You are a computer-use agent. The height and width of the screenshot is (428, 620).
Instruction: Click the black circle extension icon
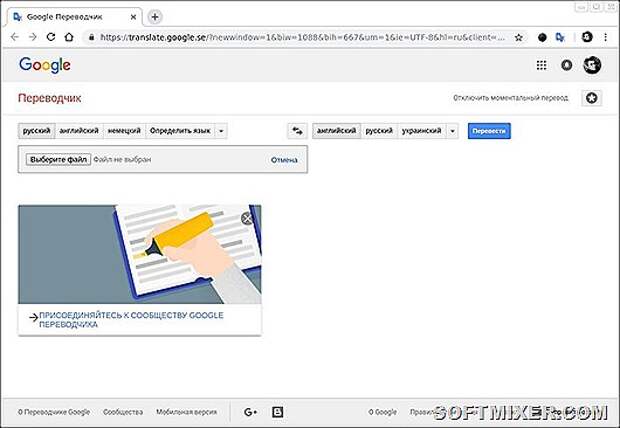(x=542, y=38)
